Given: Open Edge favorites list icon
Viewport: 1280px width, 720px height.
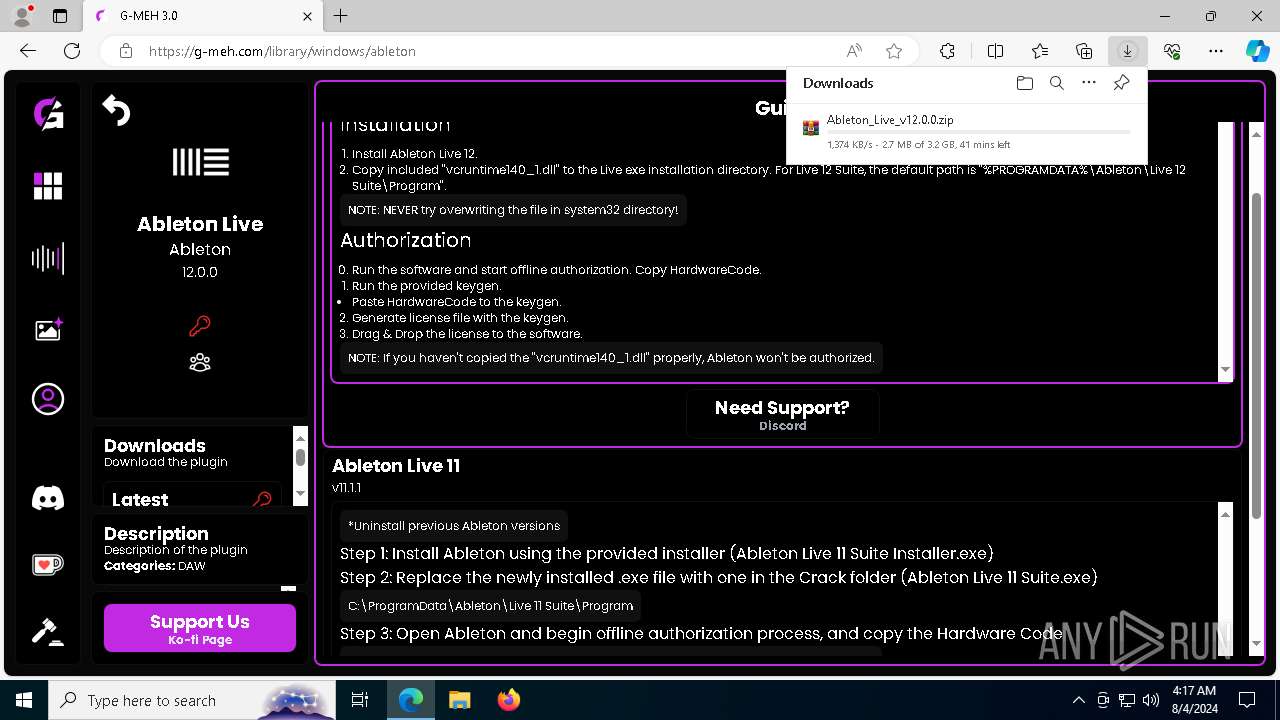Looking at the screenshot, I should (x=1040, y=51).
